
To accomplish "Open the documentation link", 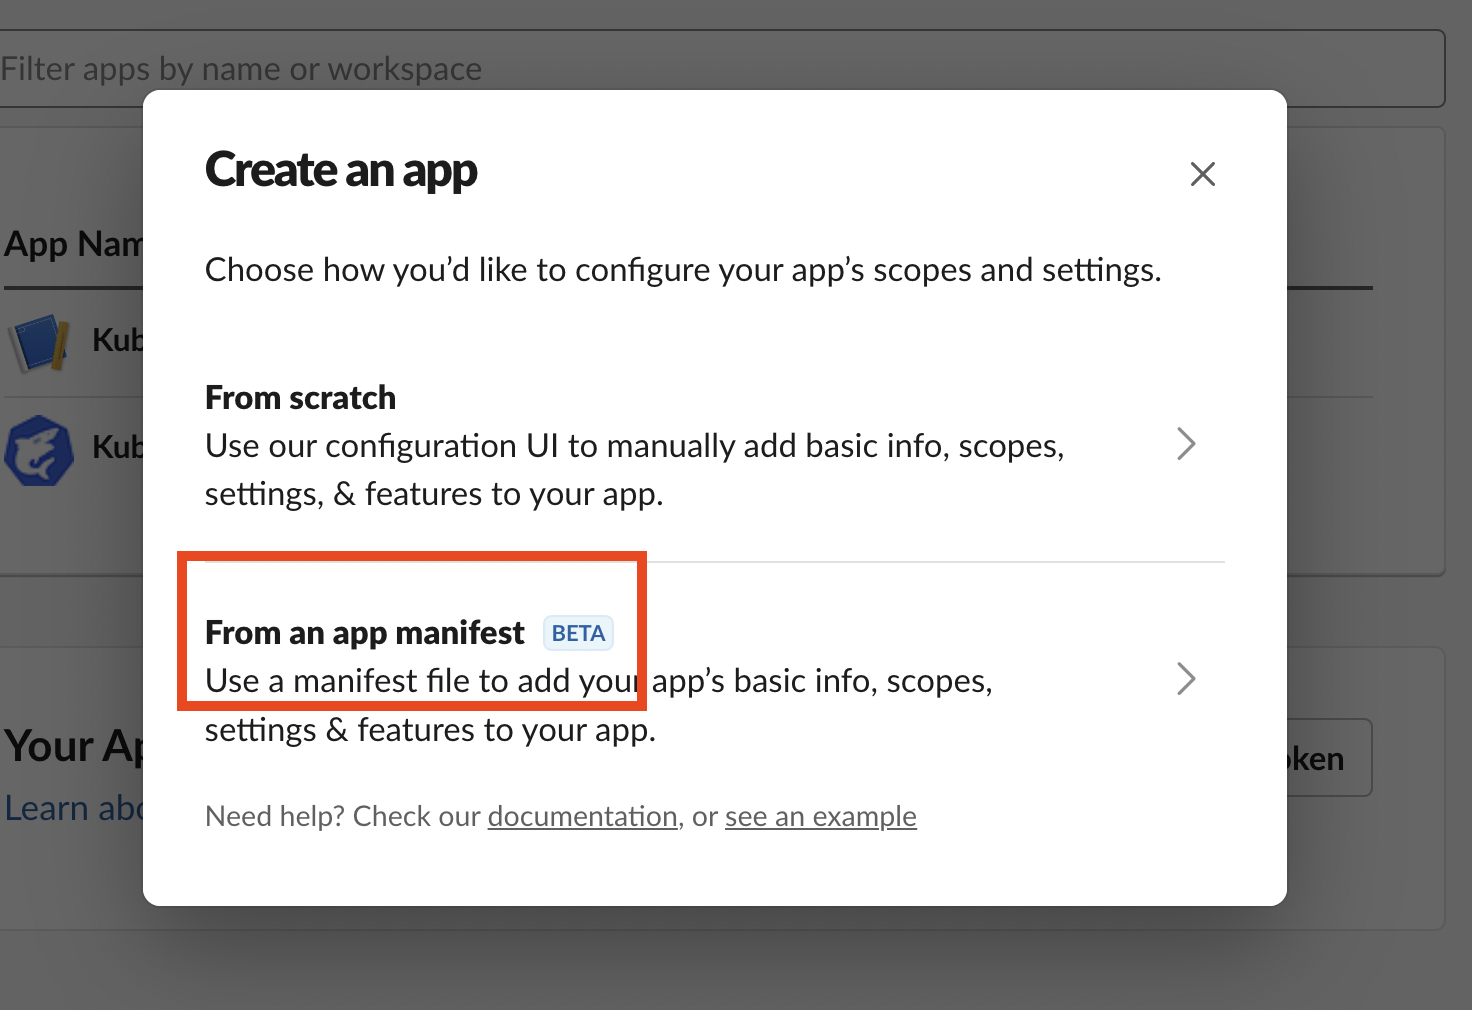I will tap(582, 817).
